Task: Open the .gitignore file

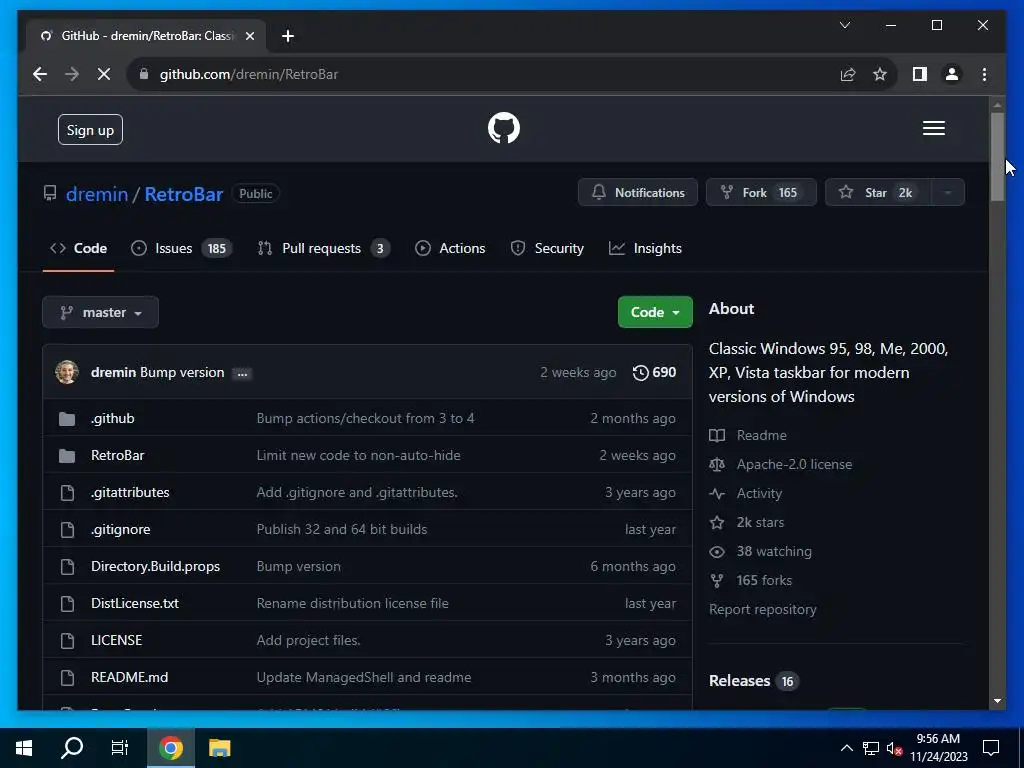Action: (120, 530)
